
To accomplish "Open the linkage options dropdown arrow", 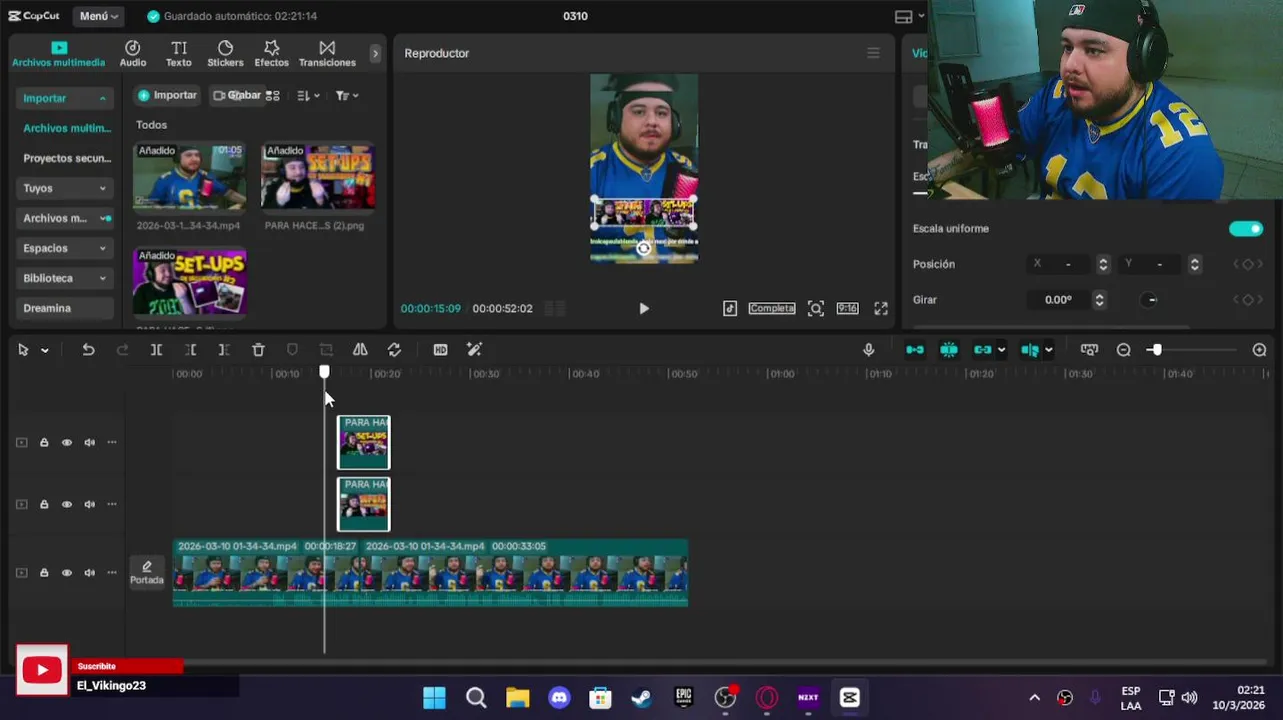I will coord(1001,351).
